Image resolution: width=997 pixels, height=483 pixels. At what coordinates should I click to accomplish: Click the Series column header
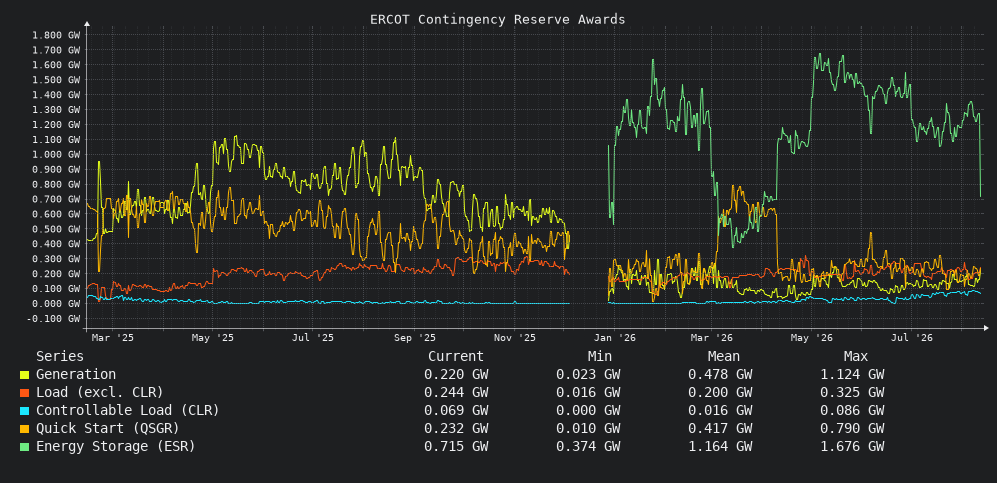point(60,357)
